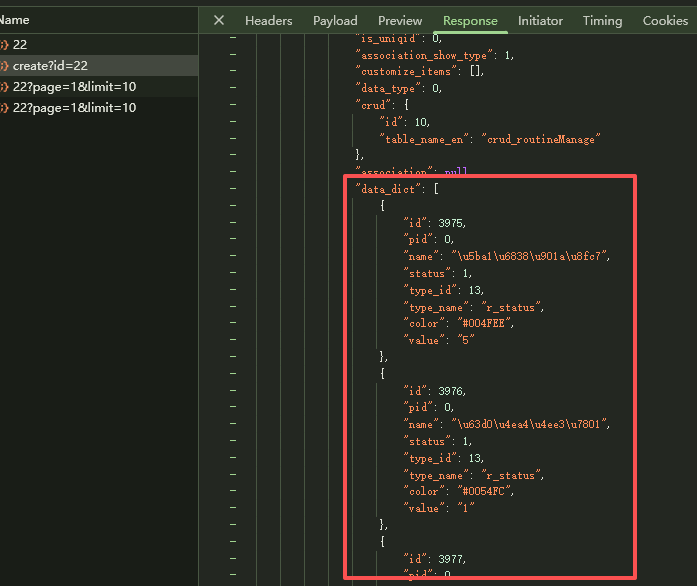Select the Response tab

[x=470, y=21]
